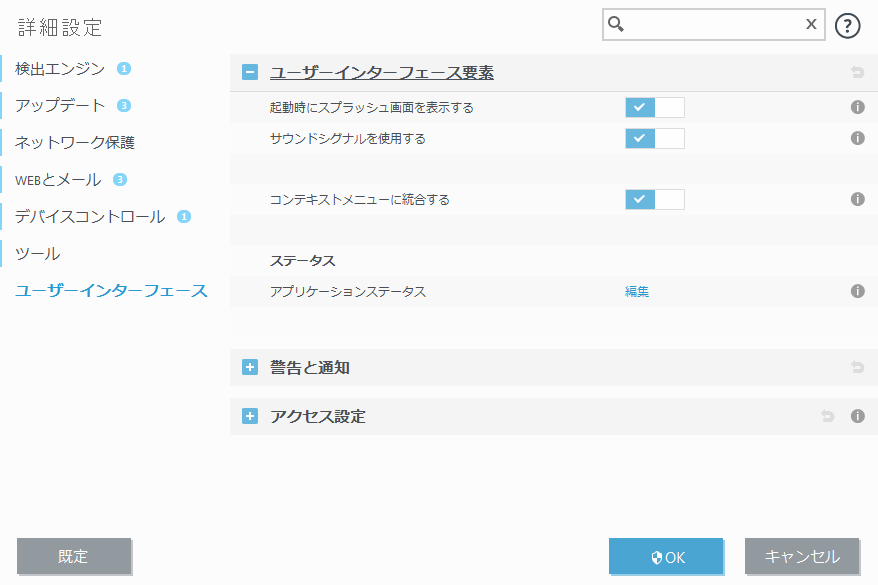Click inside the search input field
878x585 pixels.
(710, 24)
